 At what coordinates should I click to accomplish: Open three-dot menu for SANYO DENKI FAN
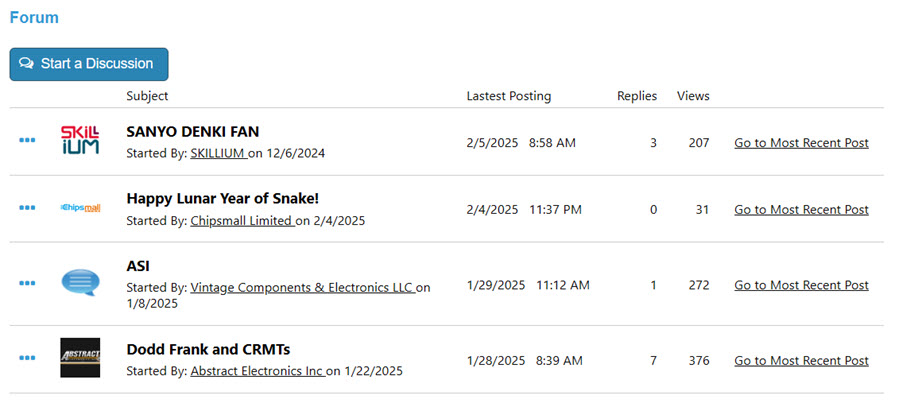pos(27,141)
